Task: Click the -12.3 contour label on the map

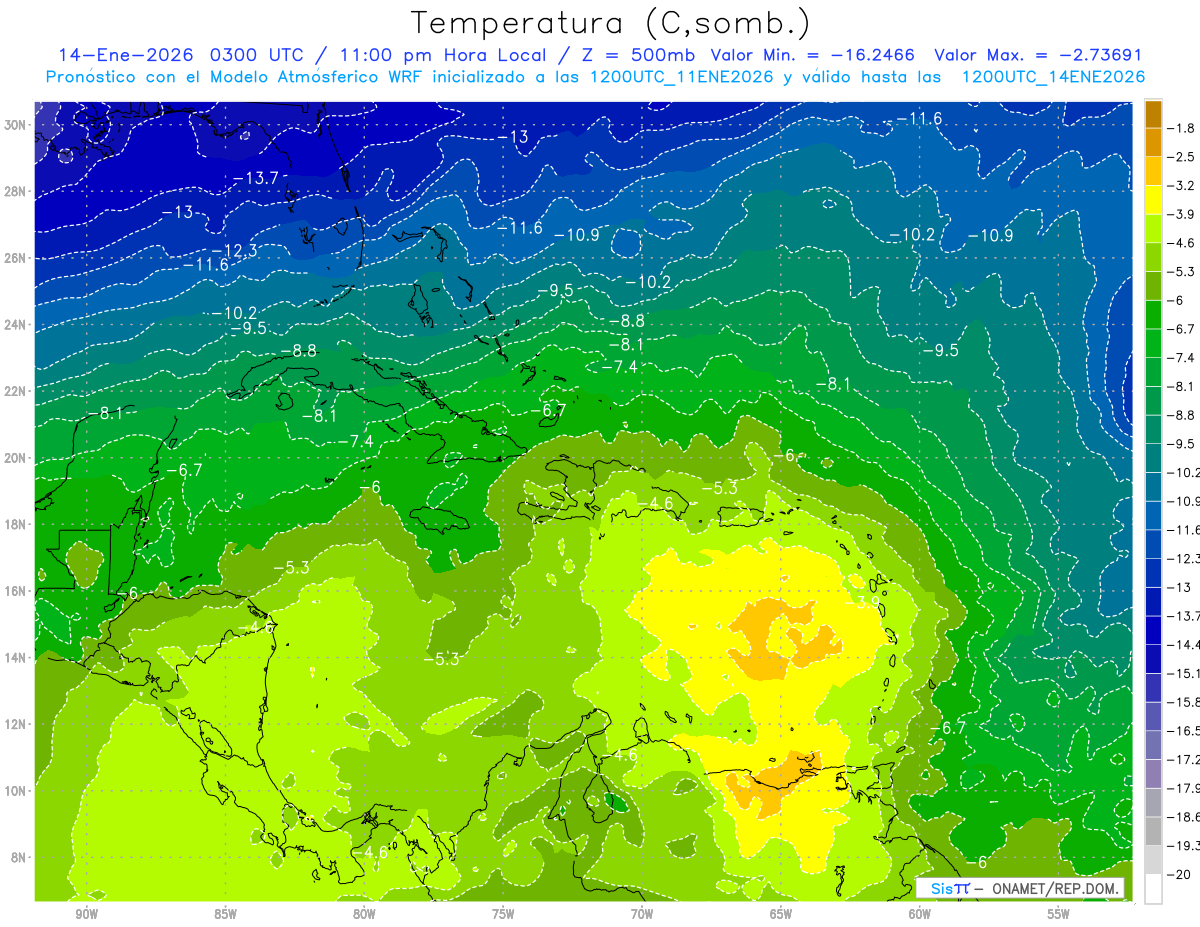Action: 235,250
